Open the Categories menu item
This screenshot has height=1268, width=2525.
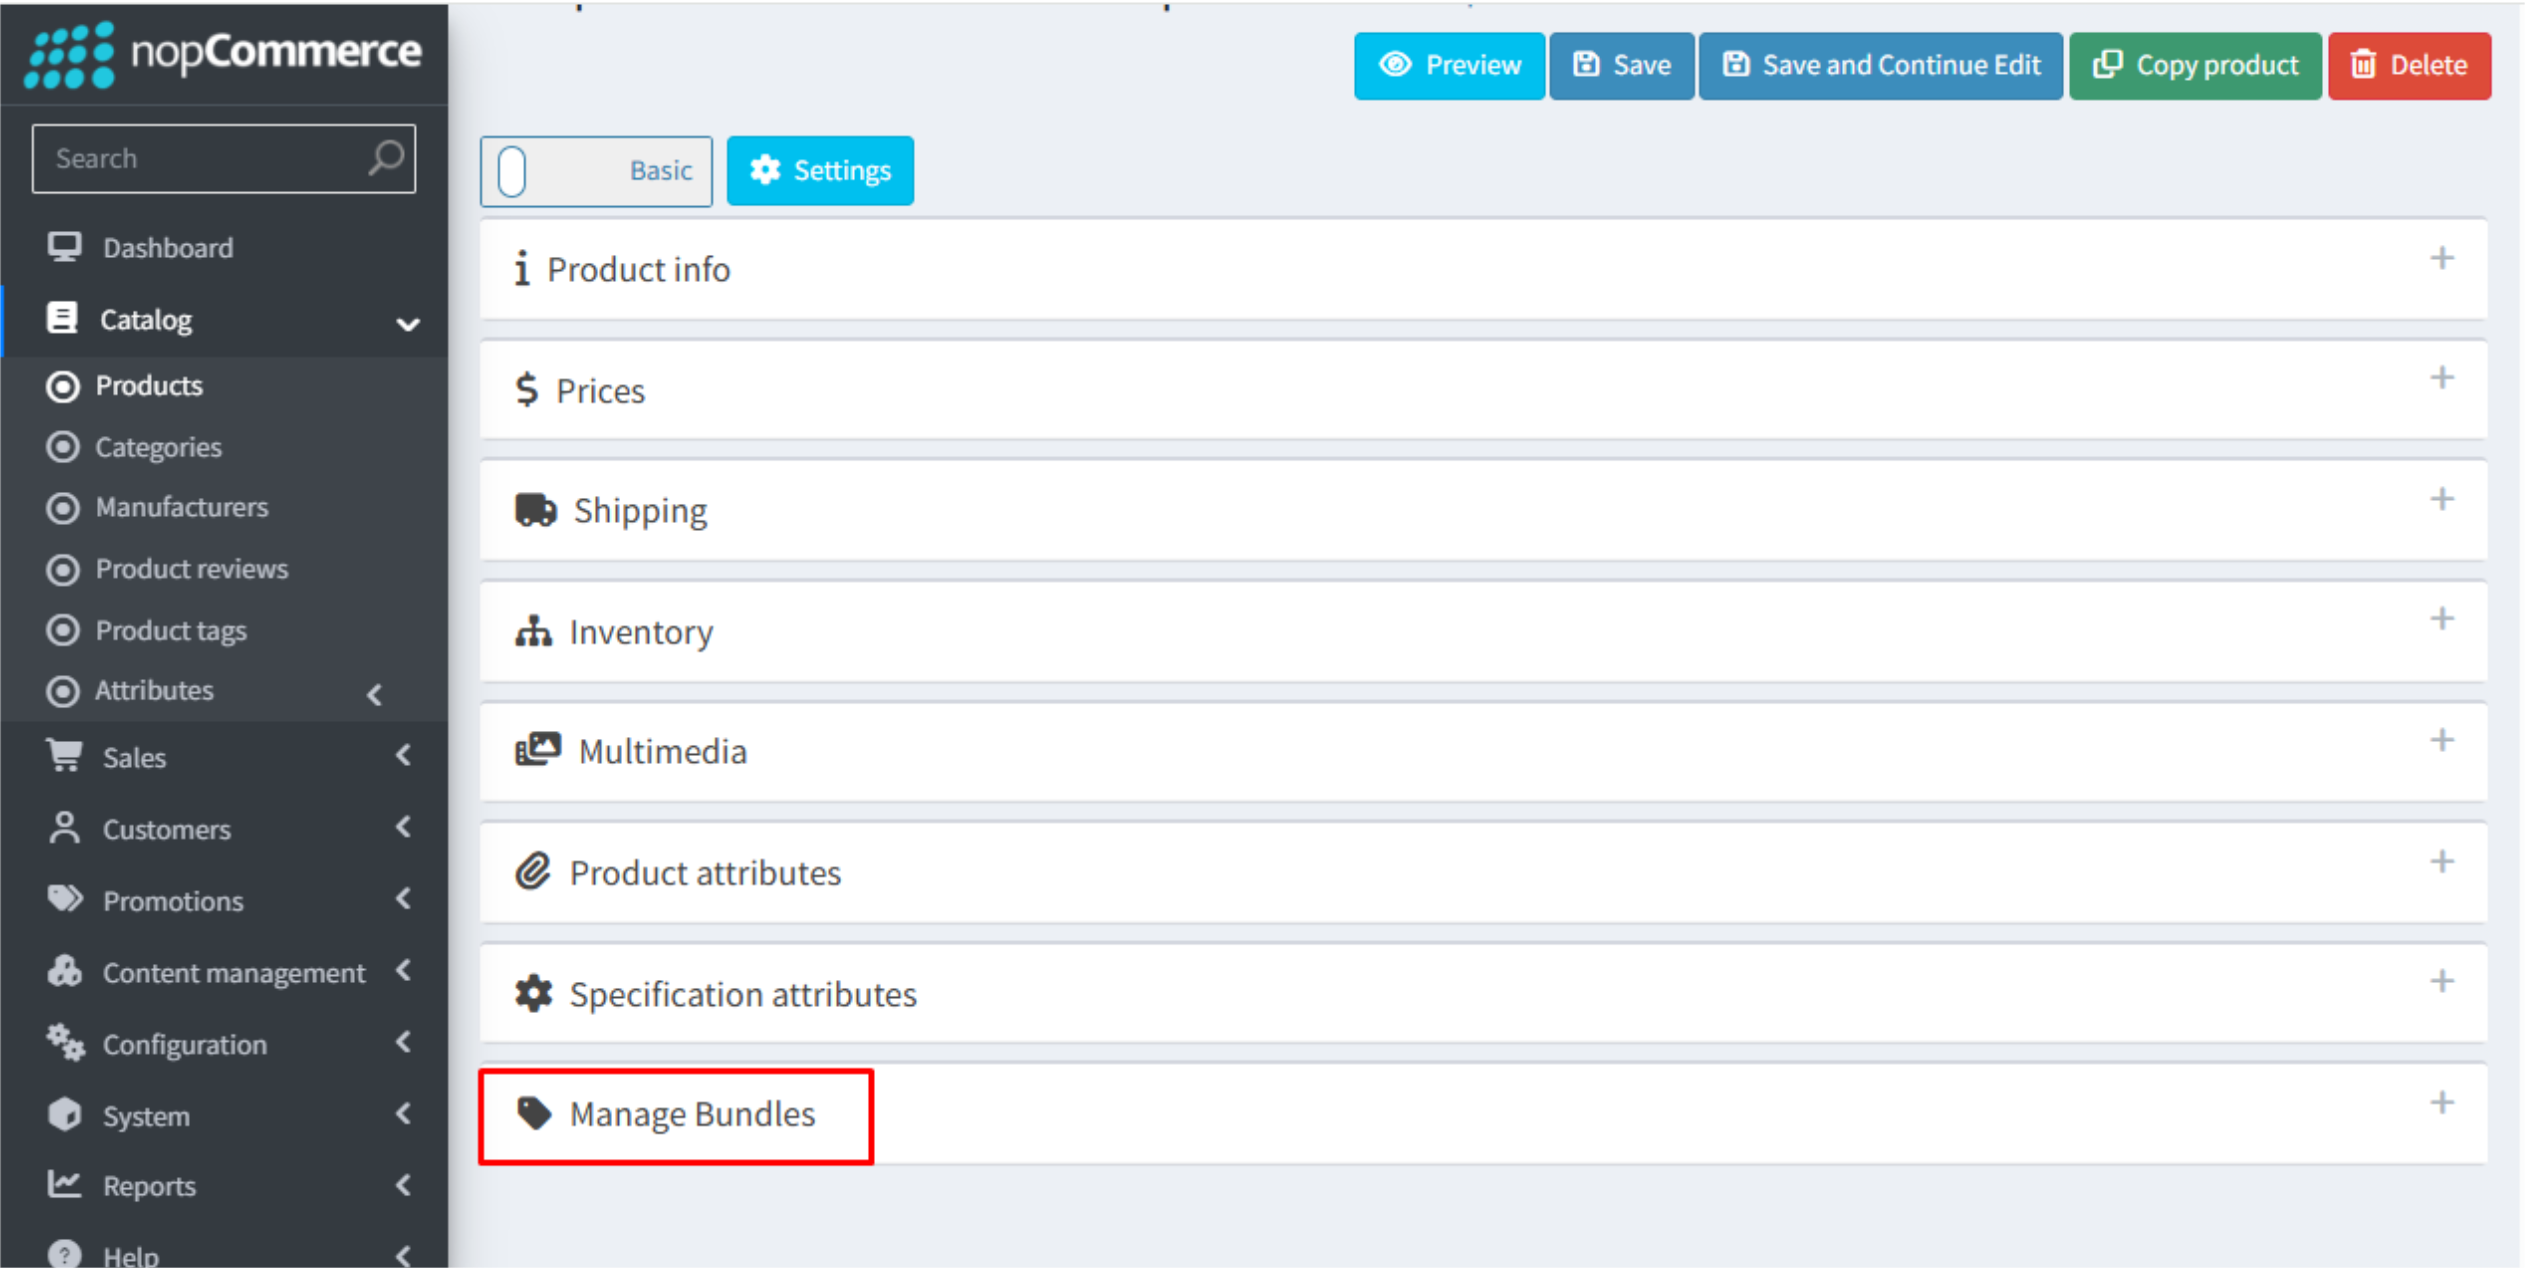(158, 447)
